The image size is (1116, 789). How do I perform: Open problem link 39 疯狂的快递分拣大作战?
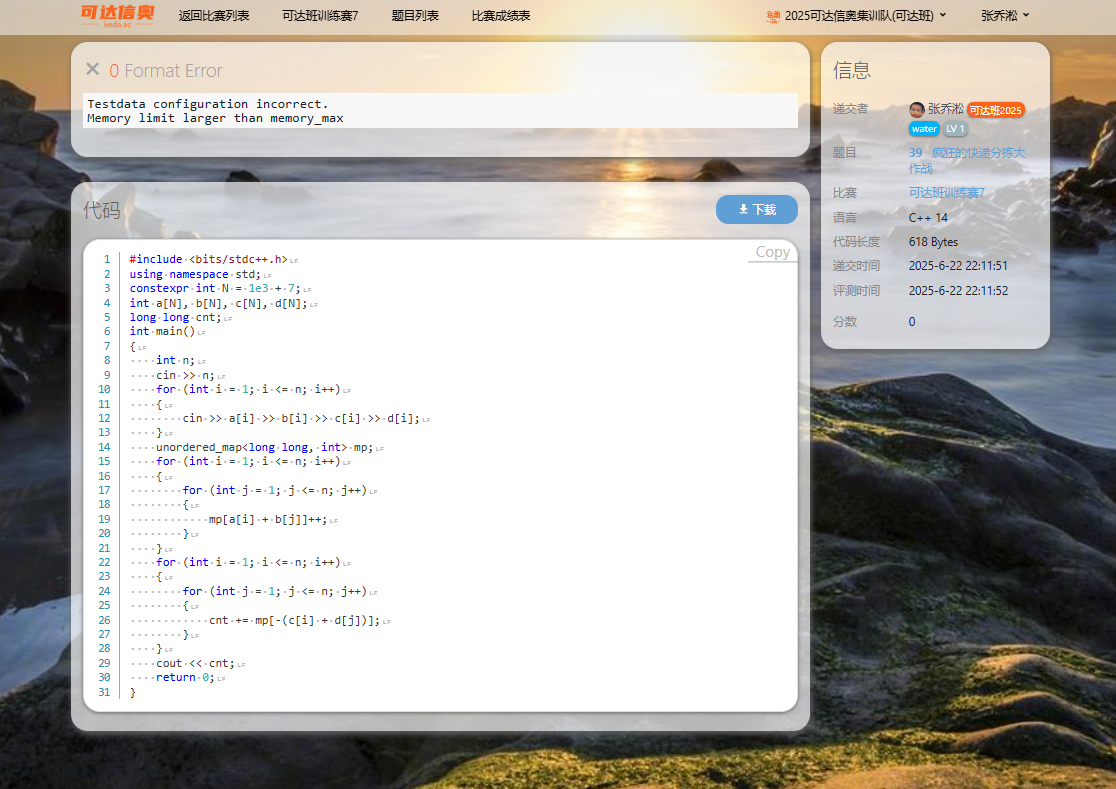click(966, 160)
